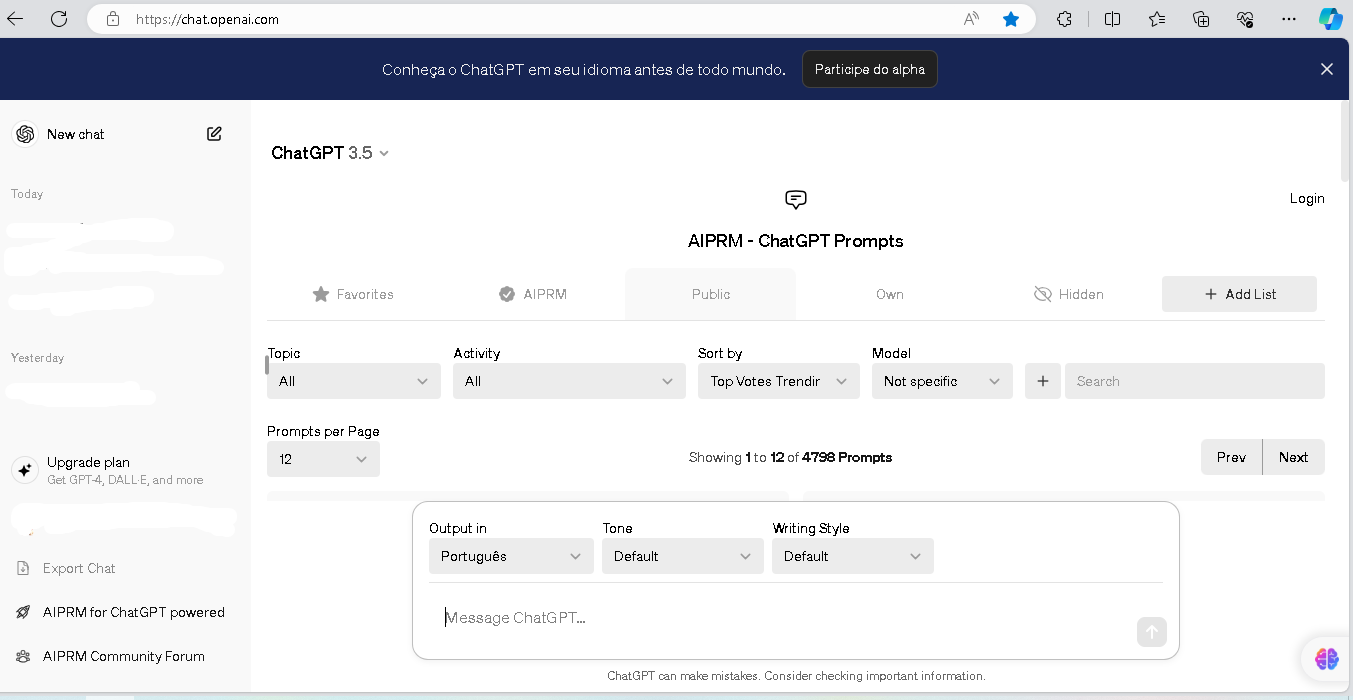Click the Login link
Image resolution: width=1366 pixels, height=700 pixels.
point(1307,198)
